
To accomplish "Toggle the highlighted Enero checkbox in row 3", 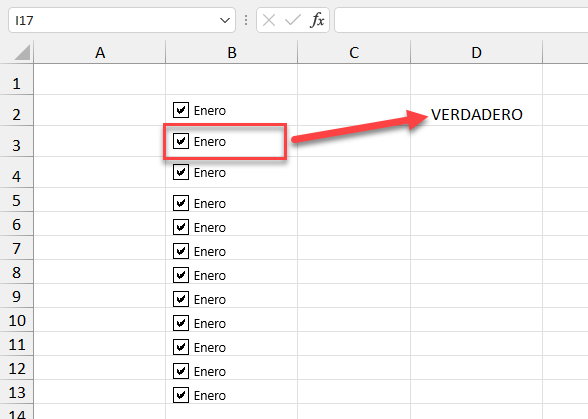I will [x=181, y=141].
